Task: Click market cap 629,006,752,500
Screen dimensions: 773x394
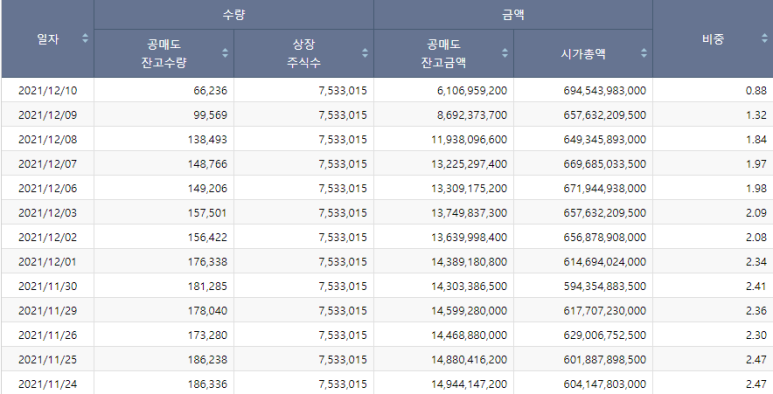Action: click(x=605, y=335)
